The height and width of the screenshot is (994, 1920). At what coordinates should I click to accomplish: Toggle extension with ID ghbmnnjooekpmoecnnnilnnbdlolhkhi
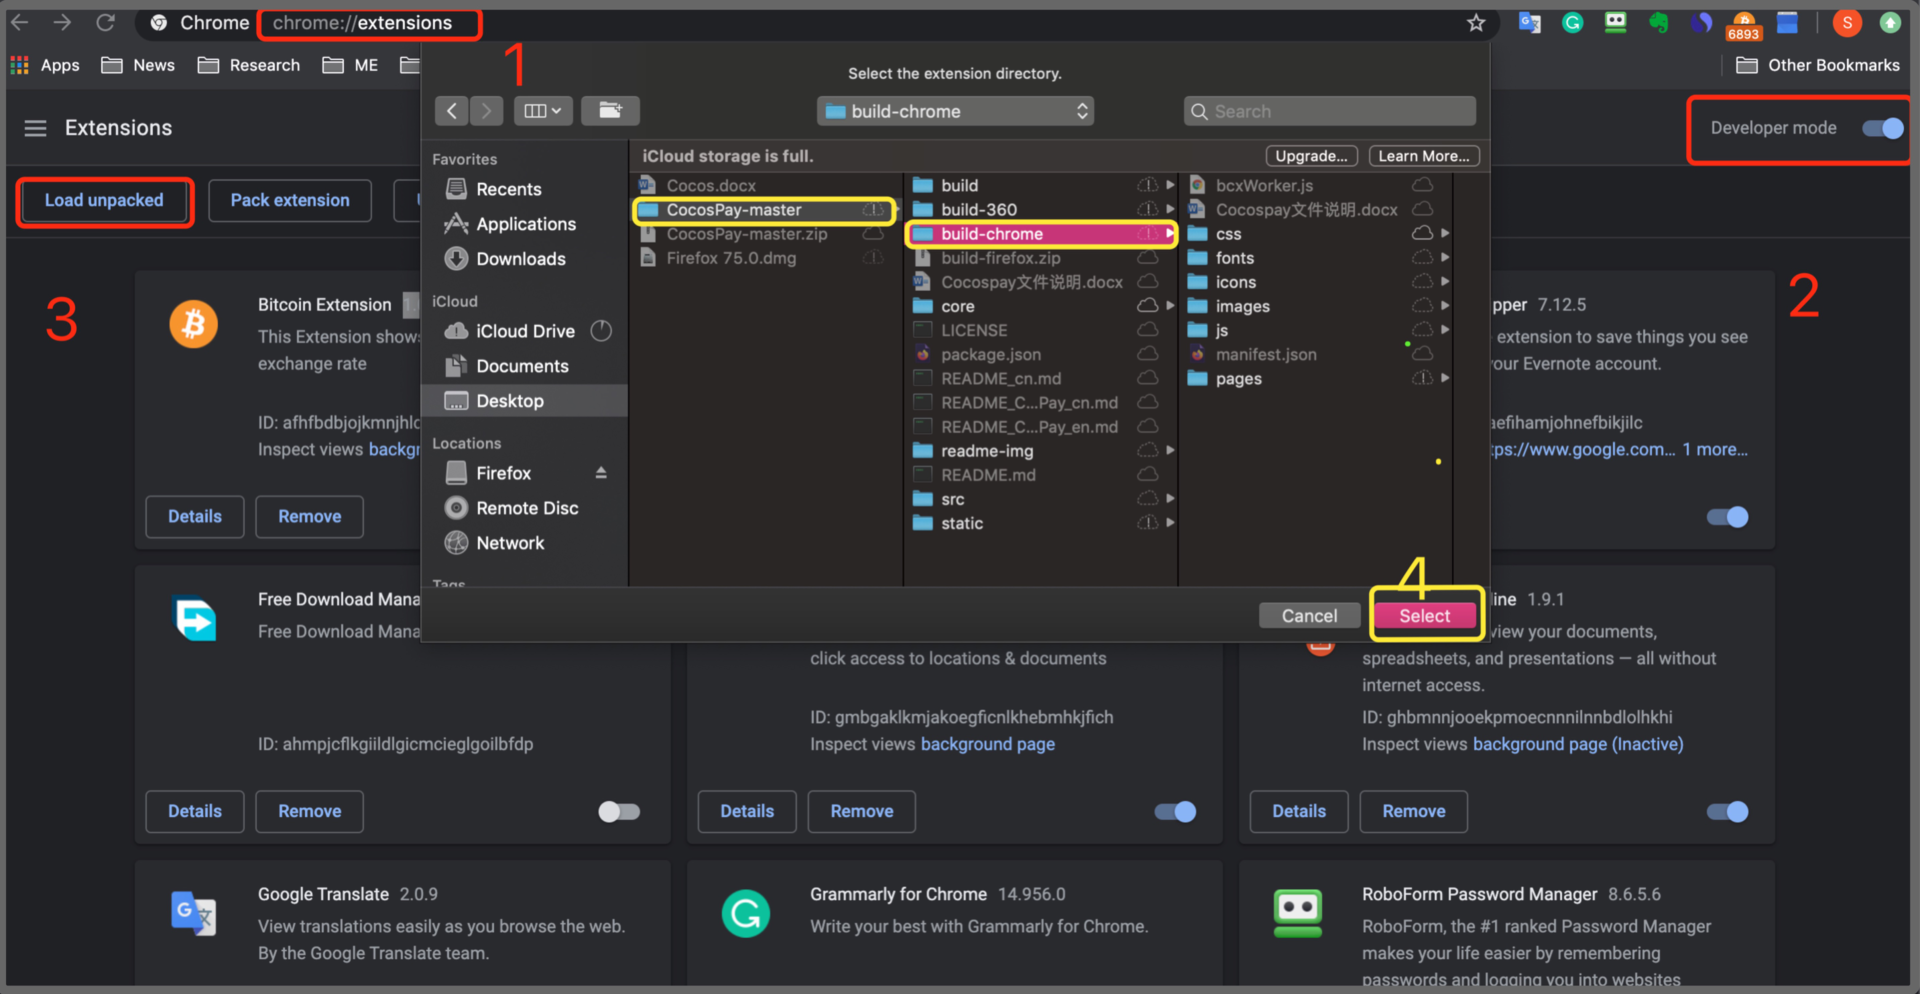[1727, 812]
